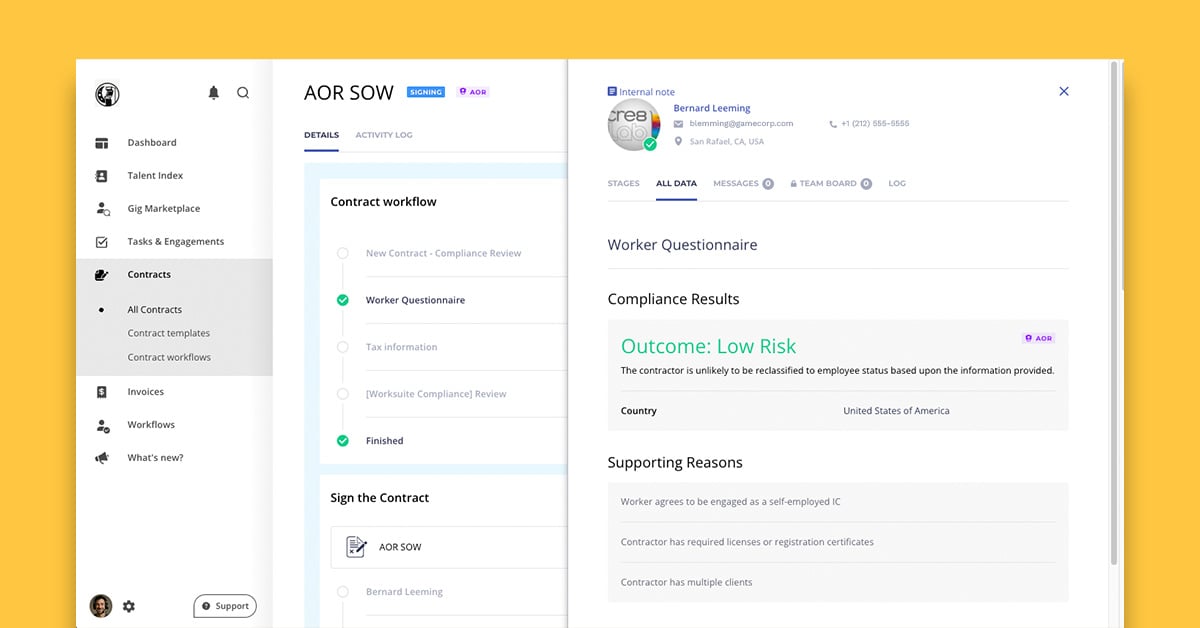
Task: Open Tasks & Engagements icon
Action: pyautogui.click(x=102, y=242)
